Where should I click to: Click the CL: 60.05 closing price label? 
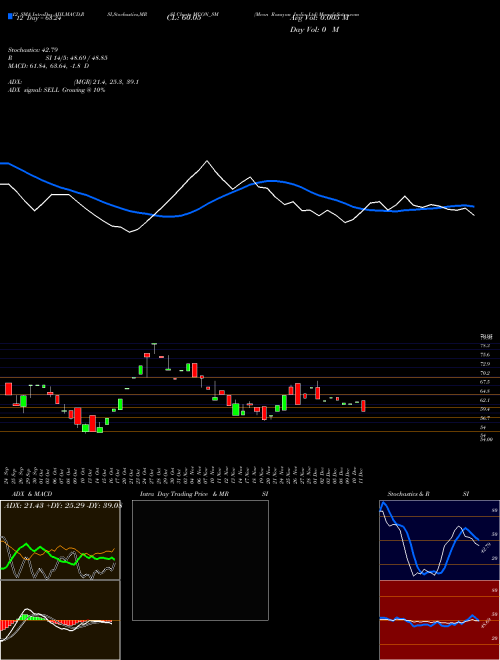click(x=184, y=19)
